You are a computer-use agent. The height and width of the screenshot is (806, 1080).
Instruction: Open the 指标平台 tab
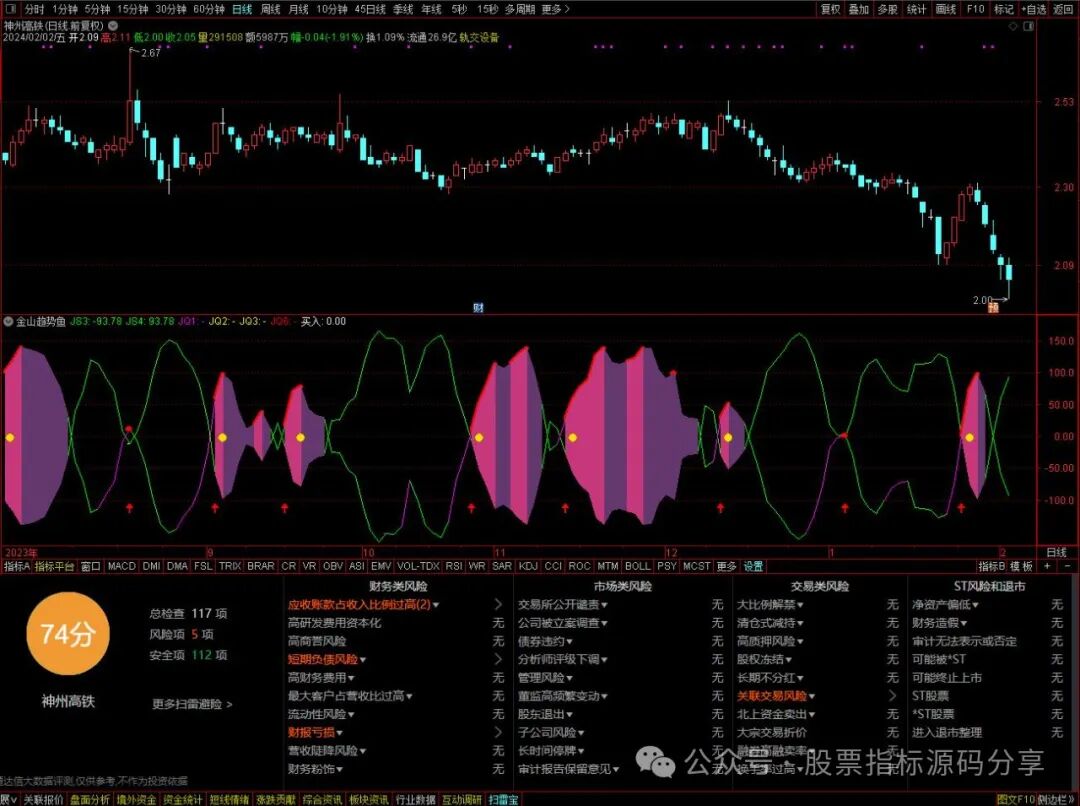coord(54,566)
